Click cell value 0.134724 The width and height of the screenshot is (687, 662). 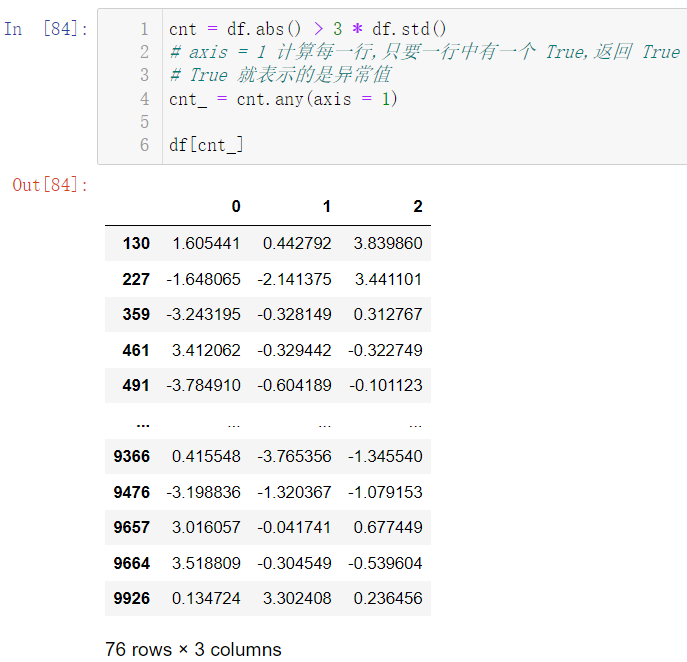click(206, 598)
